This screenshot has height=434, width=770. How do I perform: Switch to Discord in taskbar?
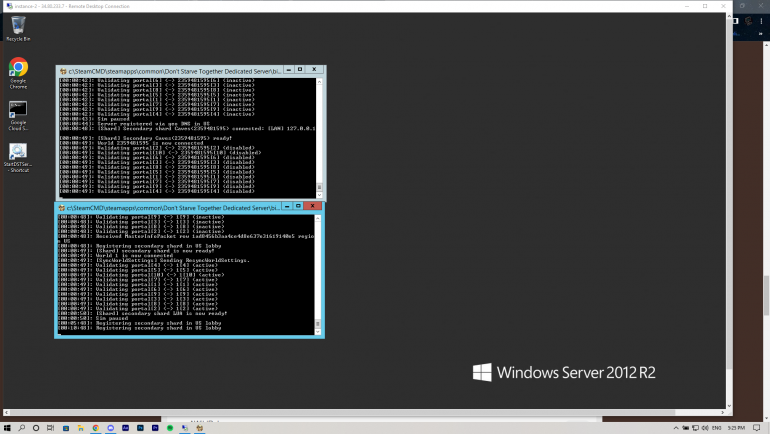(x=110, y=428)
